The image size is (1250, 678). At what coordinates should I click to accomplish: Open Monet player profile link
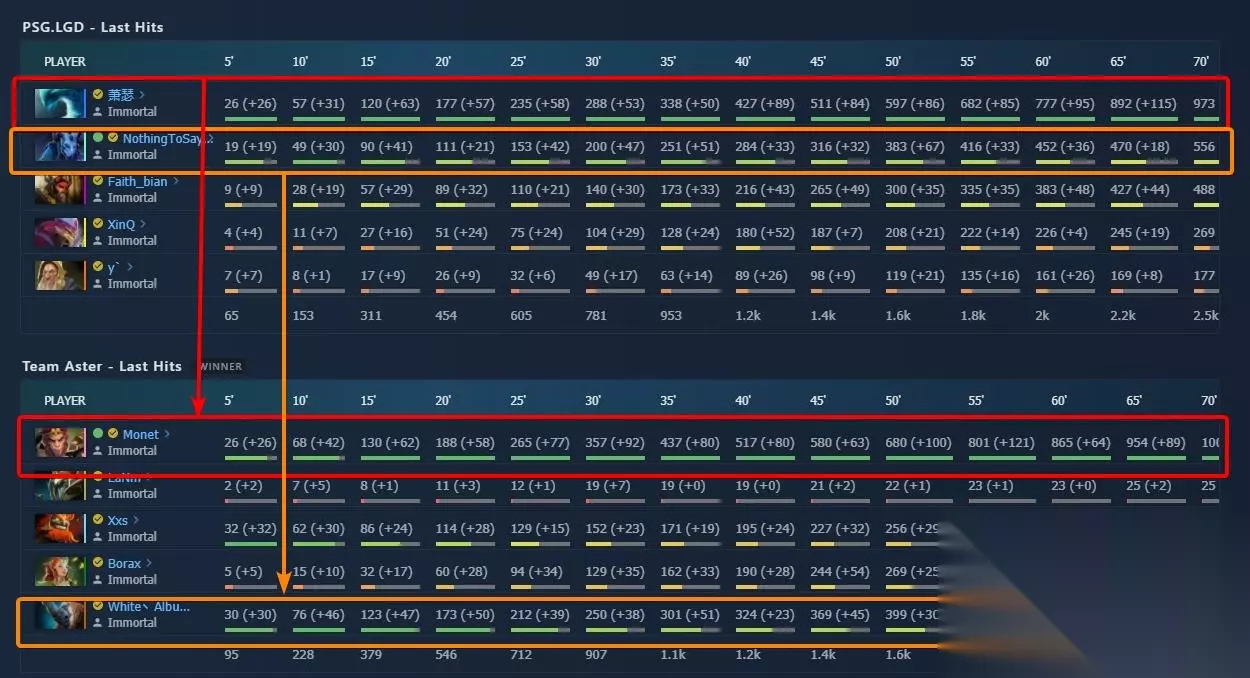point(140,434)
